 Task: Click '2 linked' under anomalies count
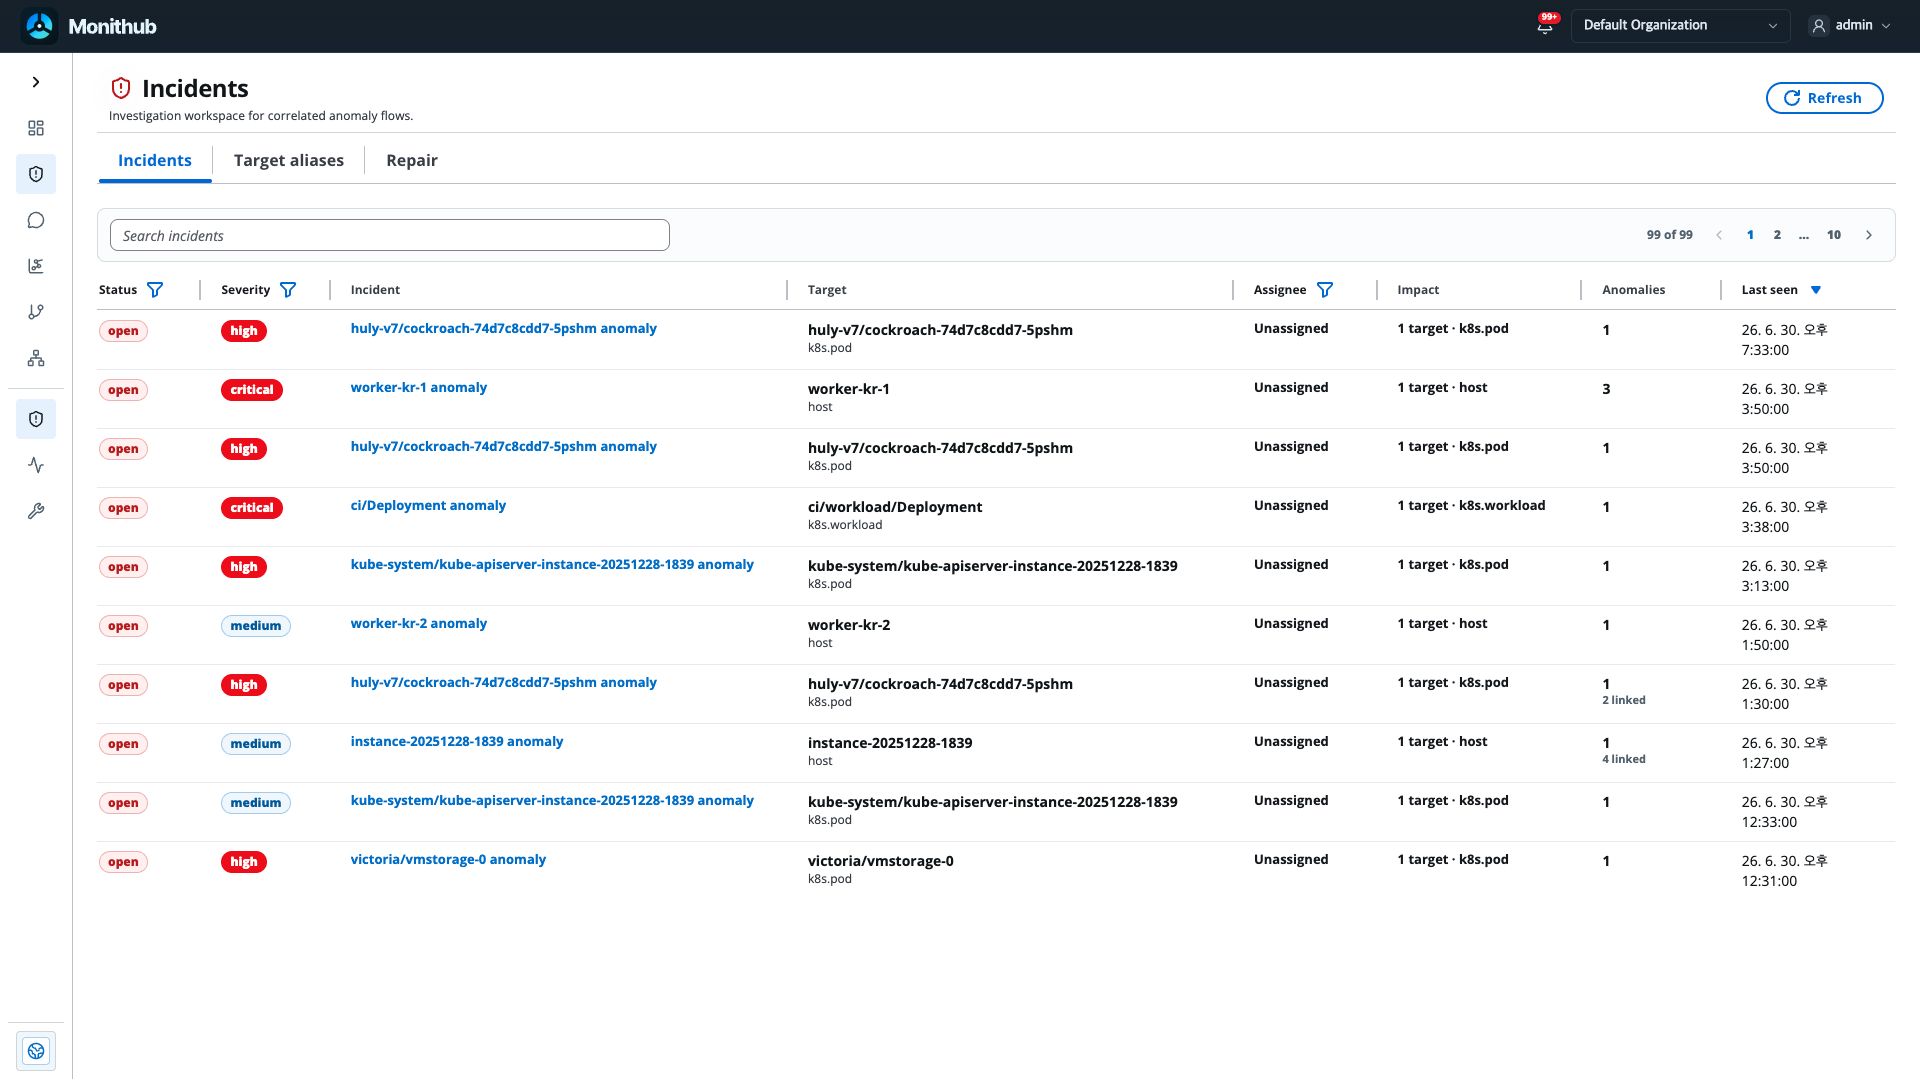tap(1624, 700)
